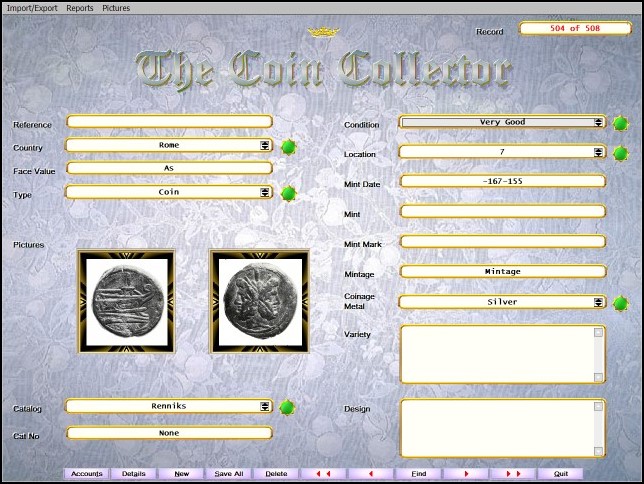Click the green button beside Catalog field

pyautogui.click(x=287, y=408)
